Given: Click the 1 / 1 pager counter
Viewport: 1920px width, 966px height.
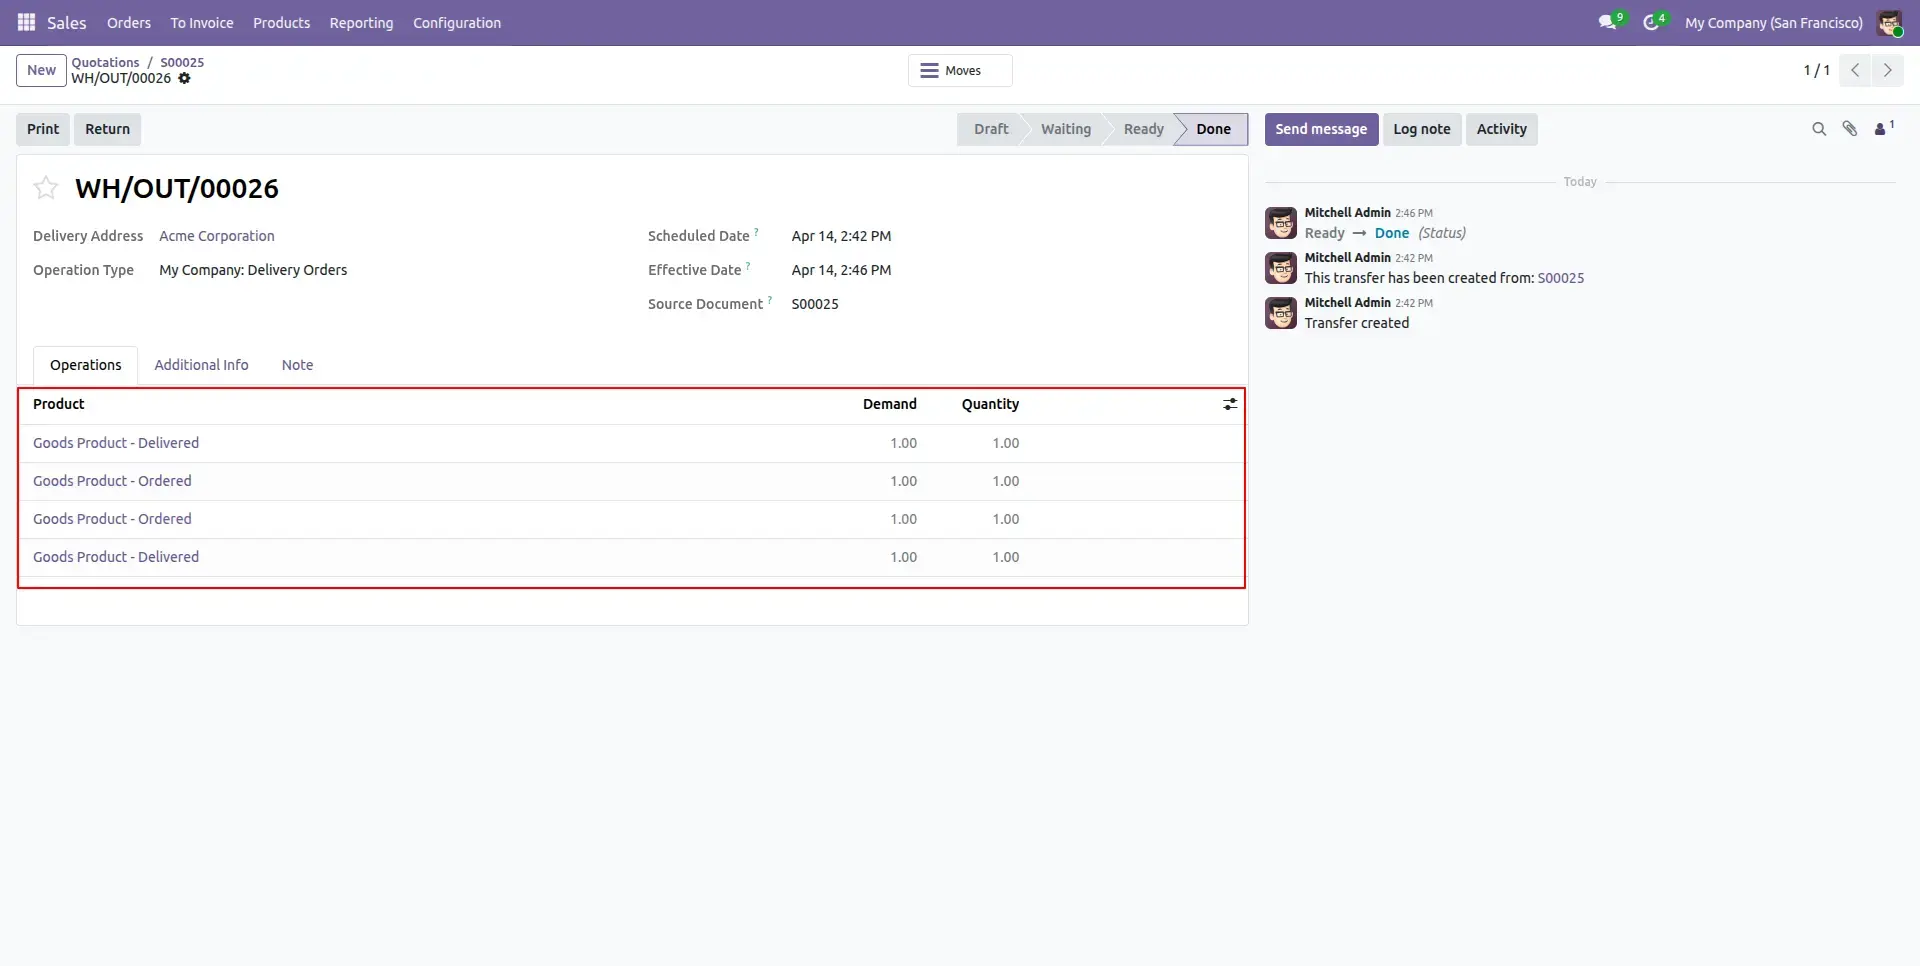Looking at the screenshot, I should 1816,70.
